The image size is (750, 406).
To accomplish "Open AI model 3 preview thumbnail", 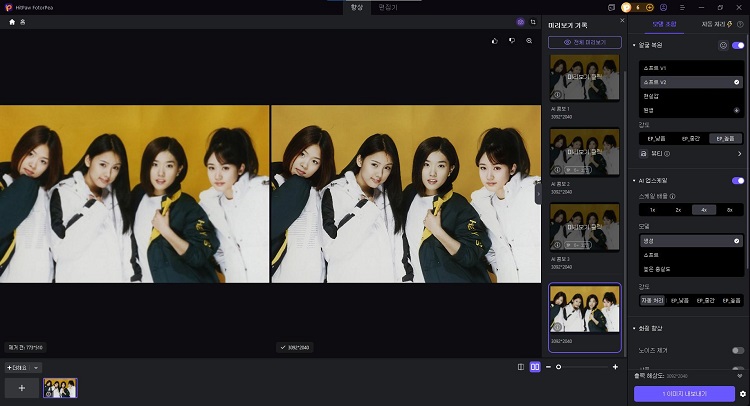I will 585,227.
